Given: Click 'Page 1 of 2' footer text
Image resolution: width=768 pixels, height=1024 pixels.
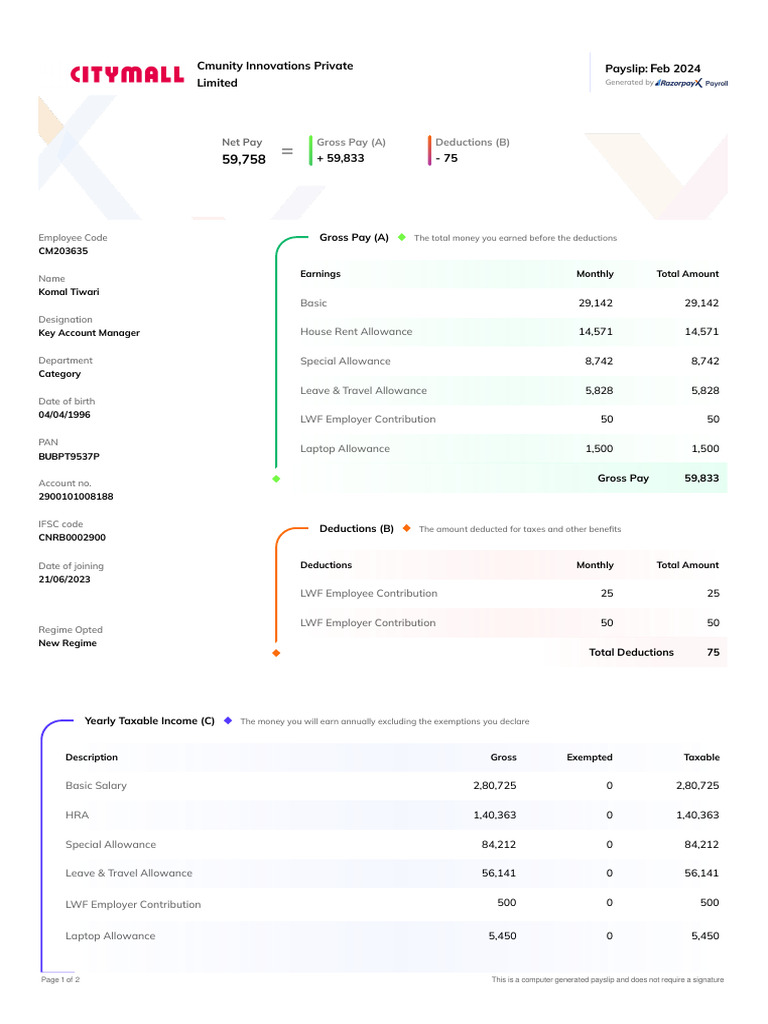Looking at the screenshot, I should point(60,980).
